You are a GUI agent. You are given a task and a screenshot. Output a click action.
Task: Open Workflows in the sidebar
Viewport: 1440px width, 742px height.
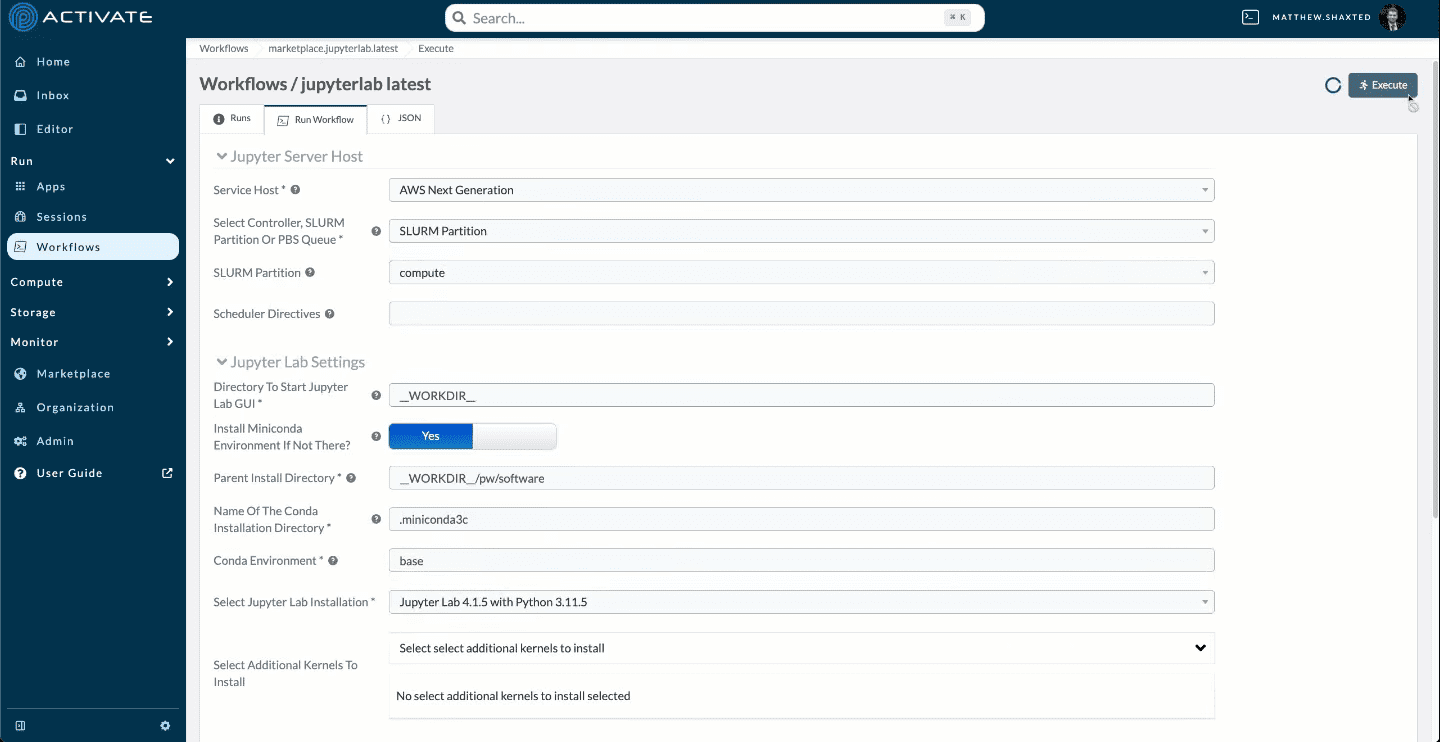[x=93, y=247]
